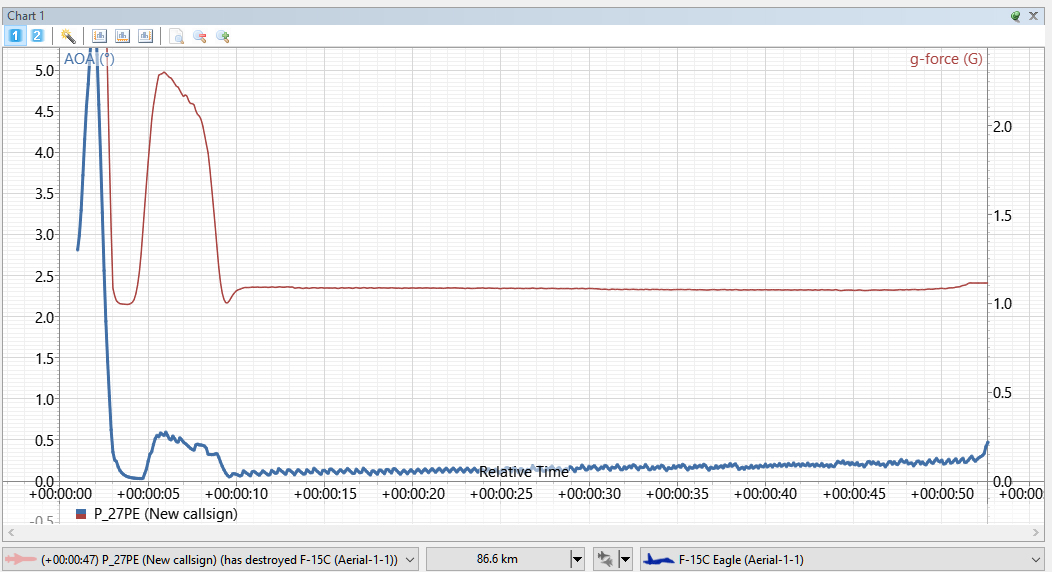The height and width of the screenshot is (572, 1052).
Task: Click the 2.5 value on the AOA axis
Action: pos(44,276)
